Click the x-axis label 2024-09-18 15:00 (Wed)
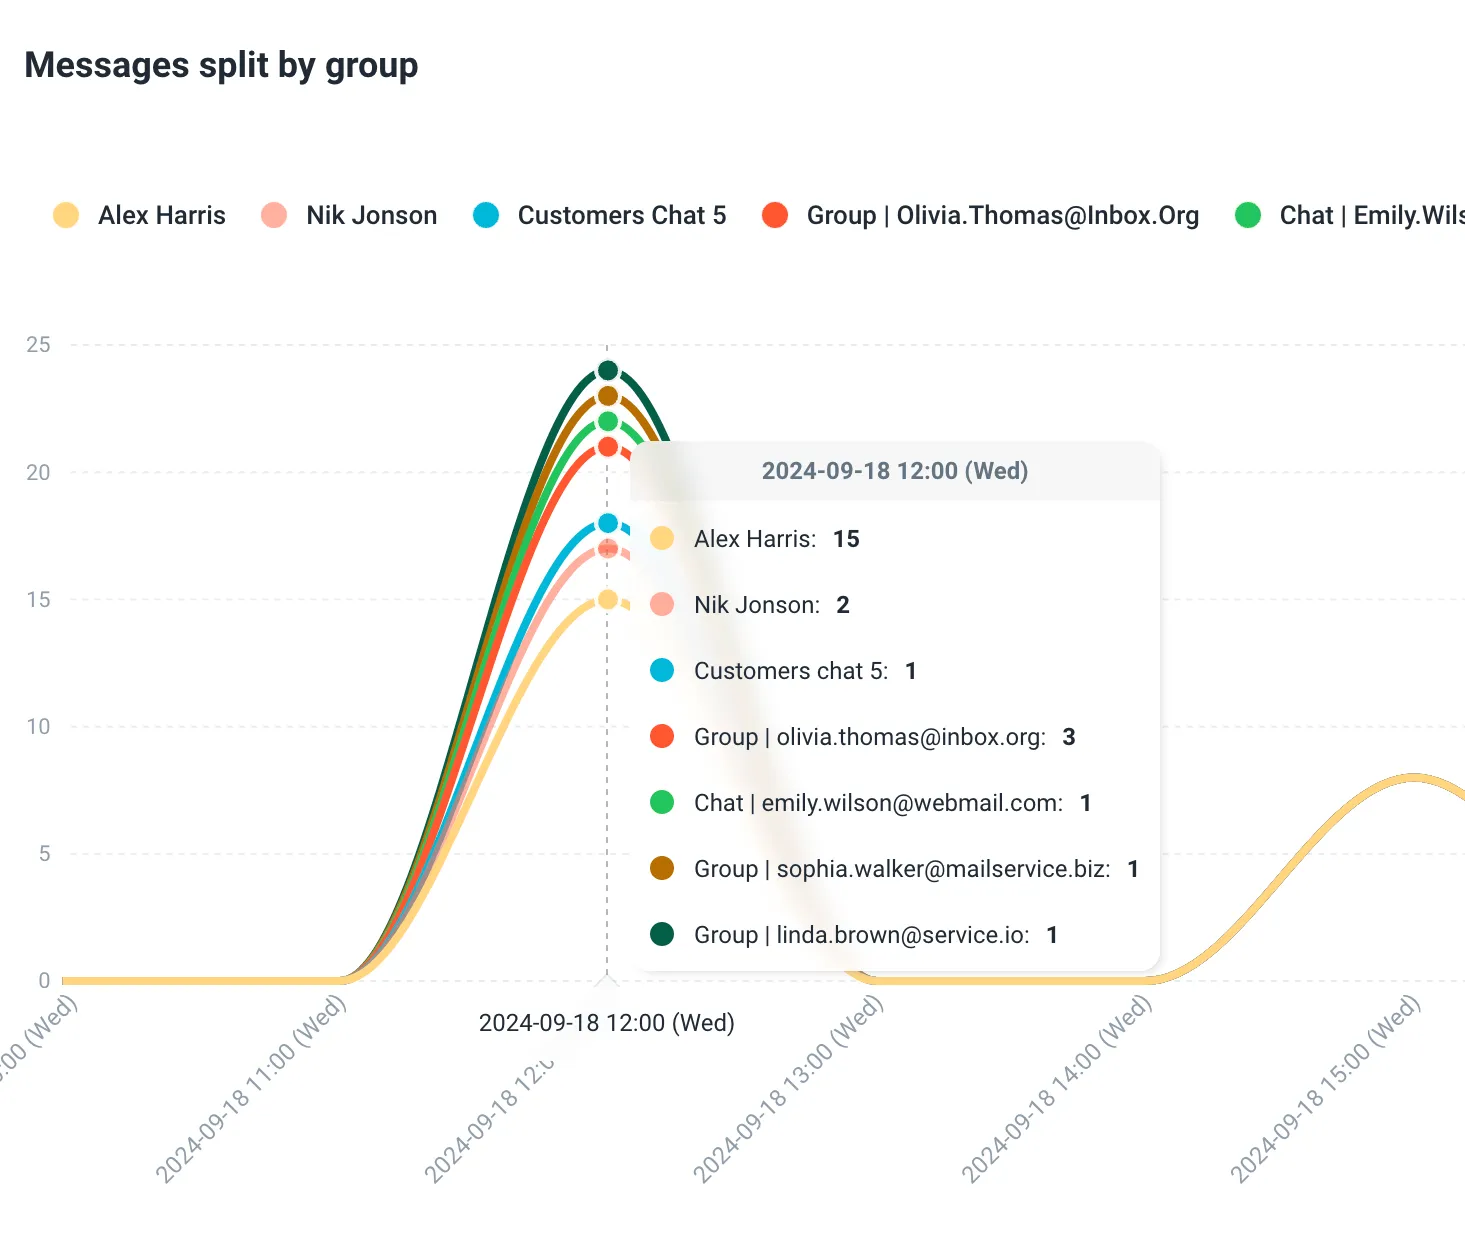The width and height of the screenshot is (1465, 1256). pos(1325,1090)
